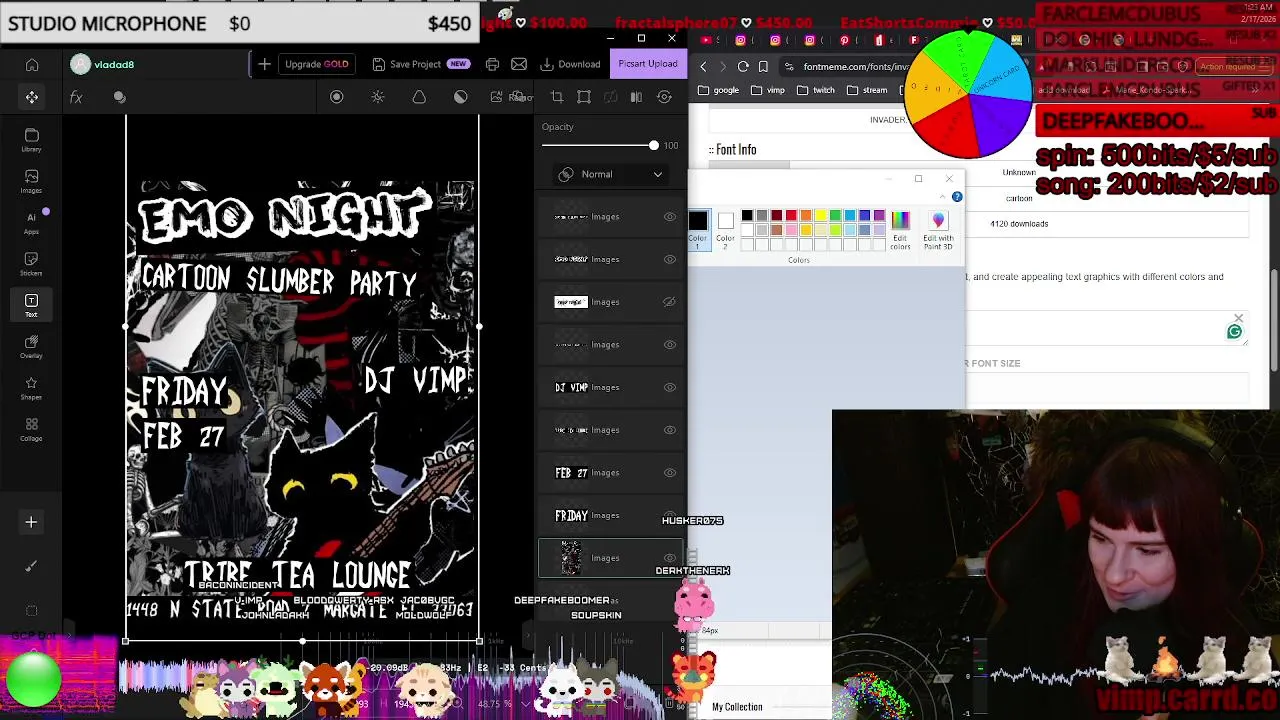Viewport: 1280px width, 720px height.
Task: Collapse the Paint ribbon with chevron
Action: click(943, 197)
